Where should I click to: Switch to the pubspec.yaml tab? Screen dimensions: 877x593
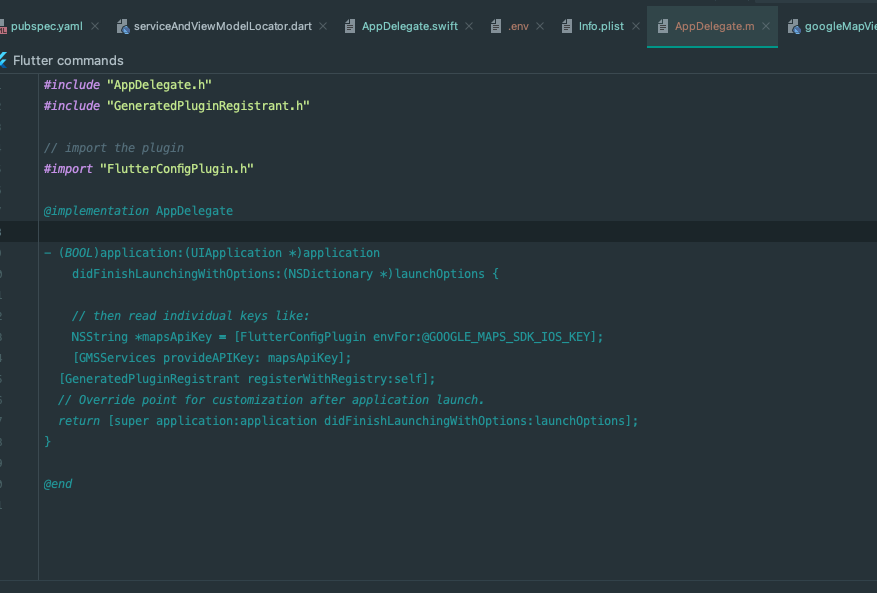pos(48,26)
